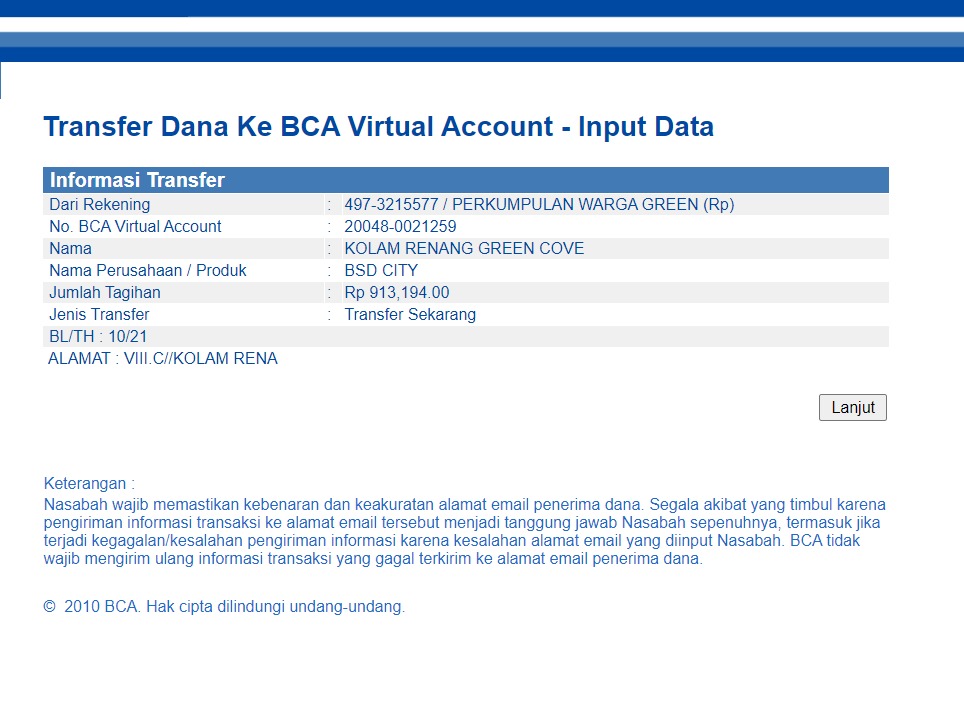Select virtual account number 20048-0021259

pos(400,227)
